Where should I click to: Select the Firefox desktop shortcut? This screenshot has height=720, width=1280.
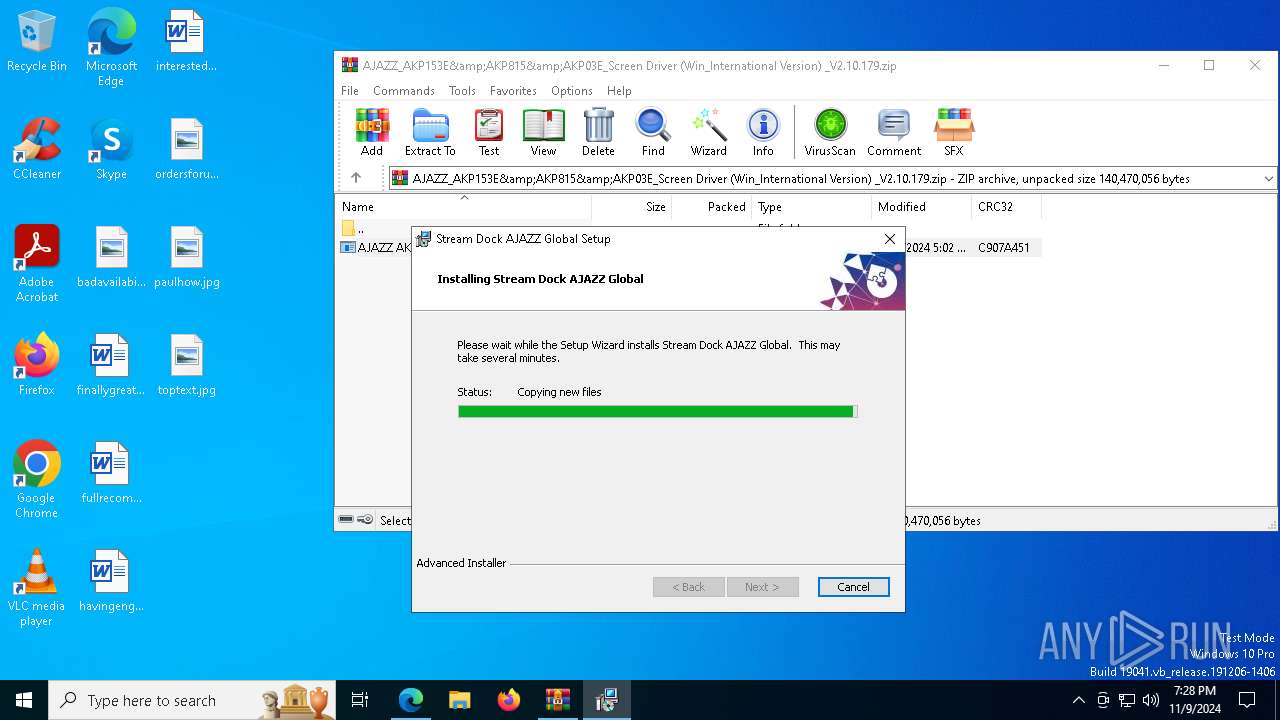tap(37, 364)
